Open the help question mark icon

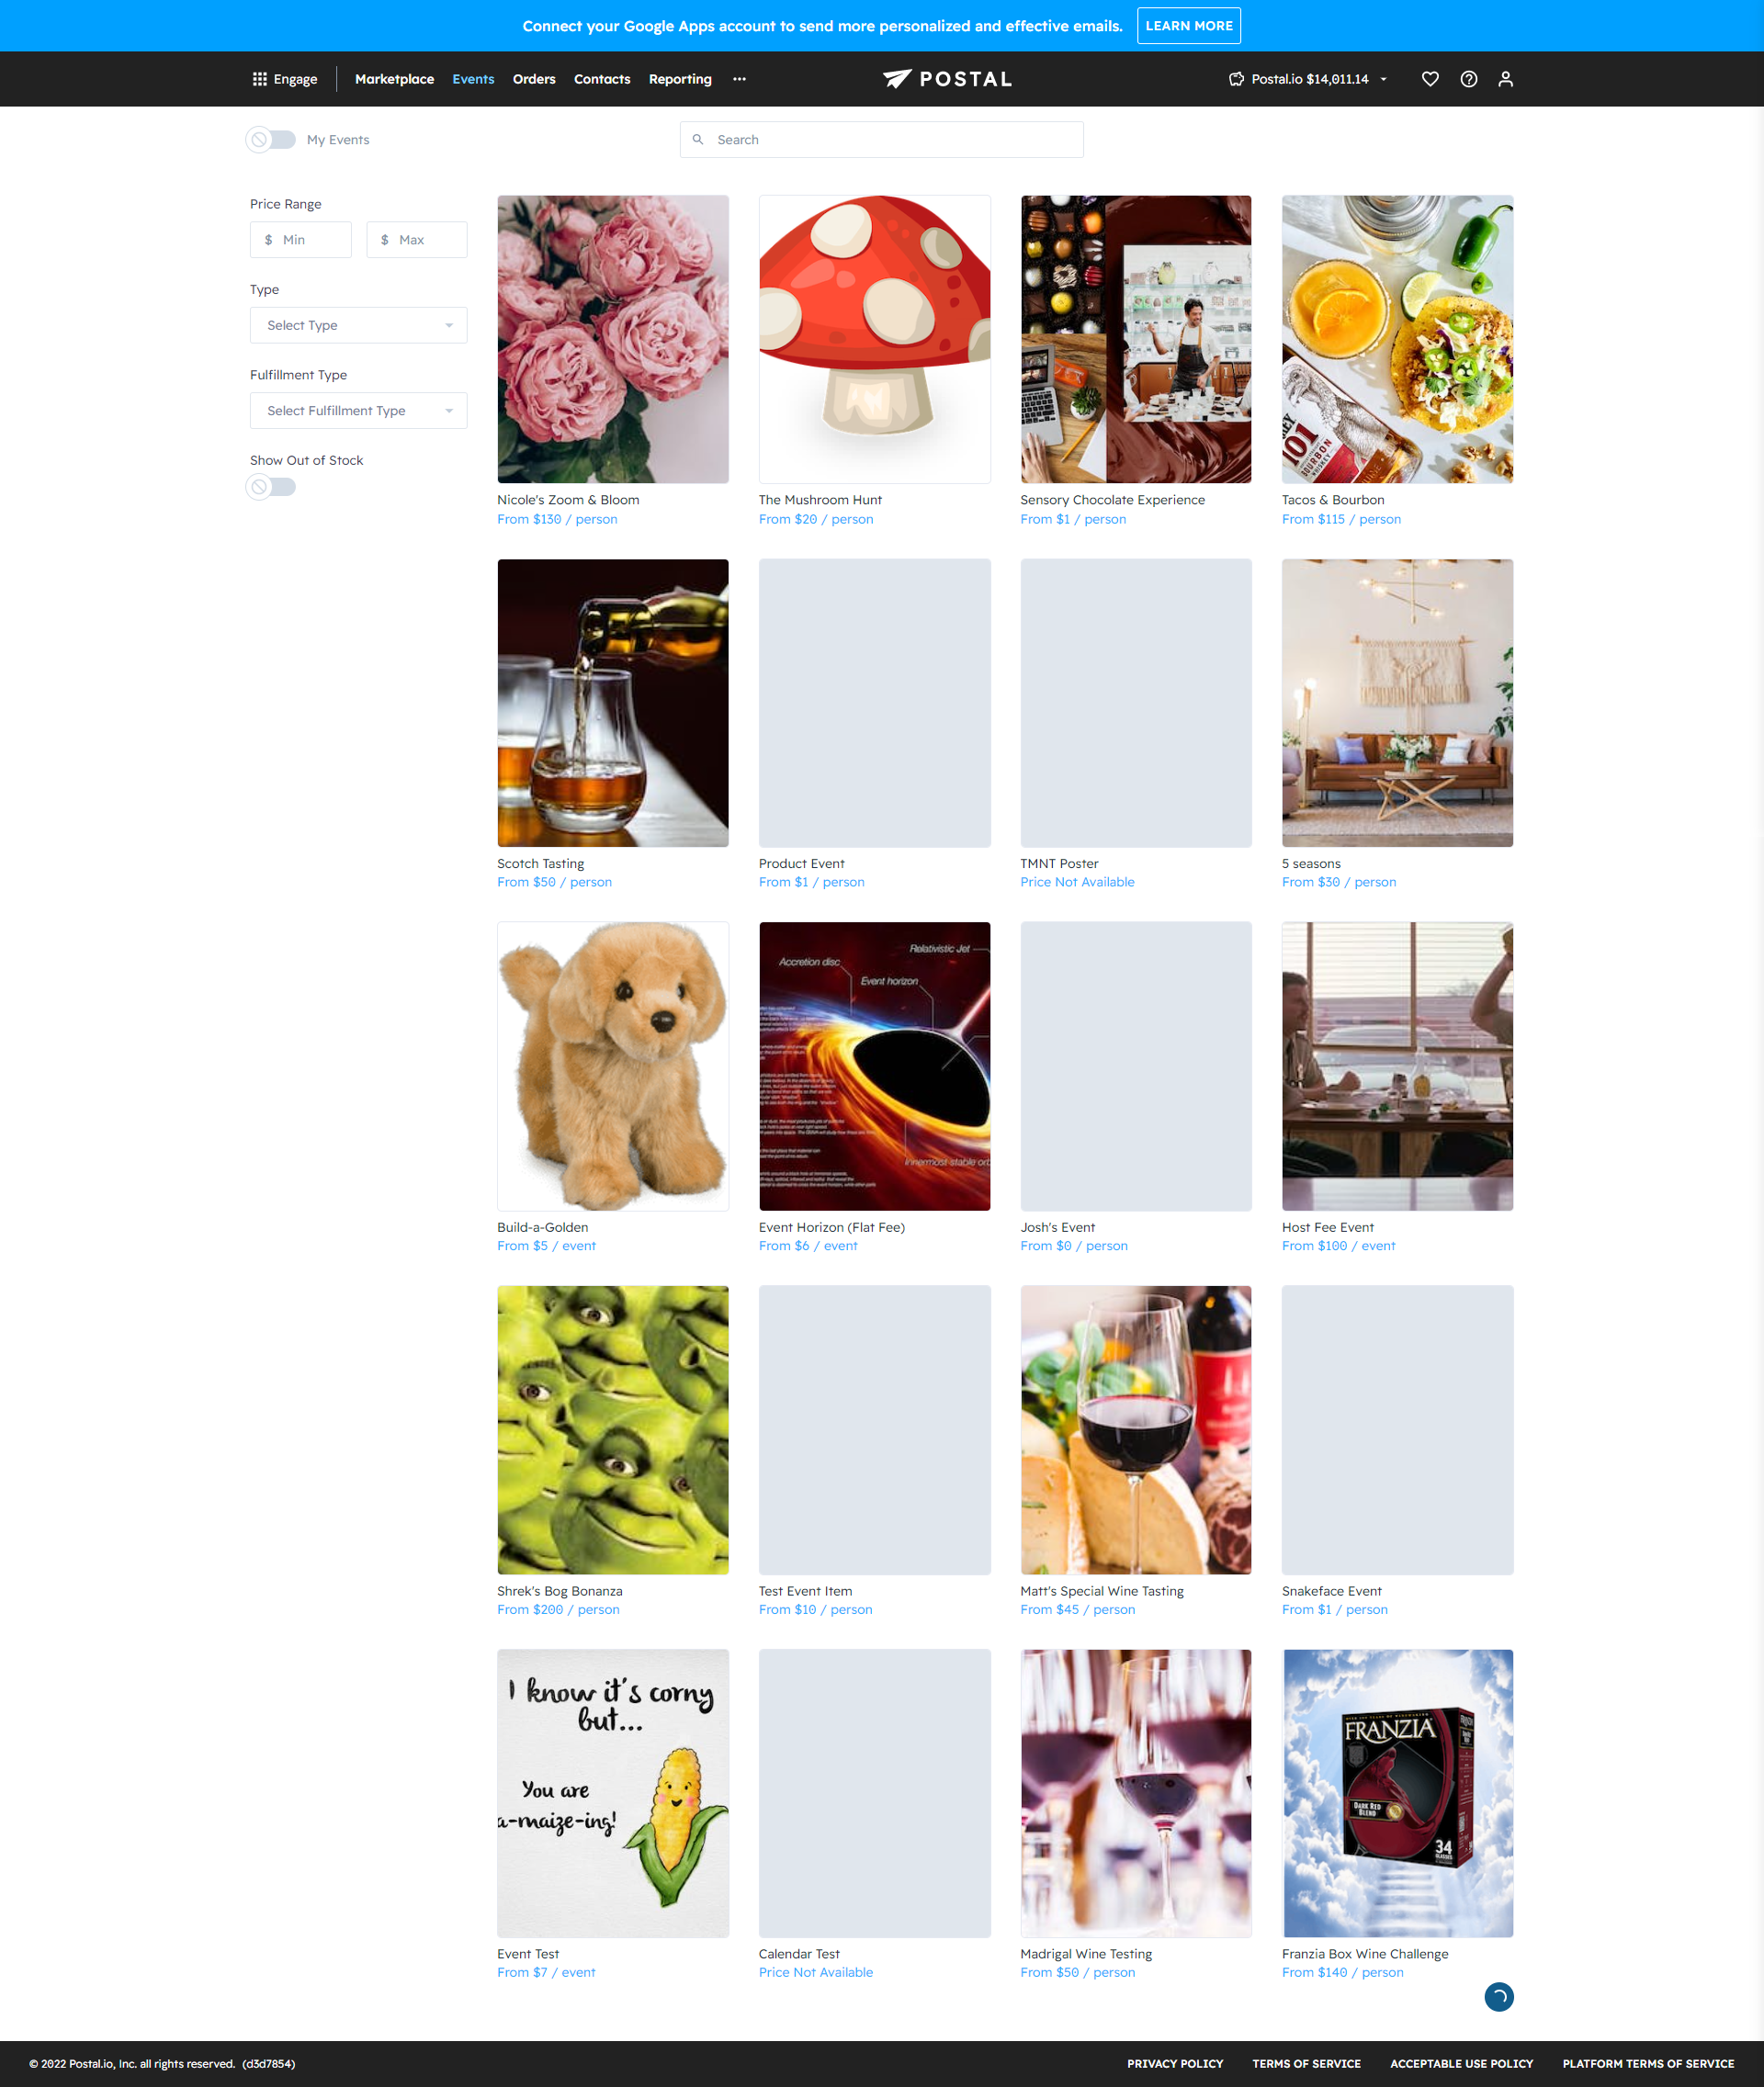click(1468, 79)
